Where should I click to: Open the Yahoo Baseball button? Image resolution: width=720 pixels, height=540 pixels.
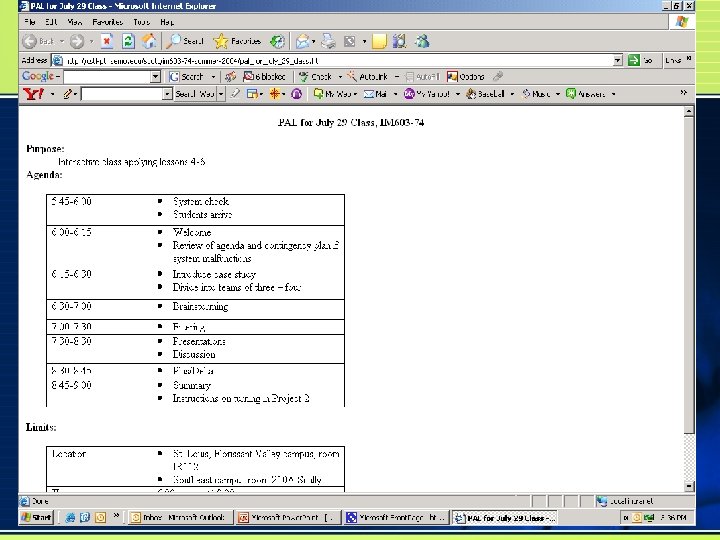485,94
